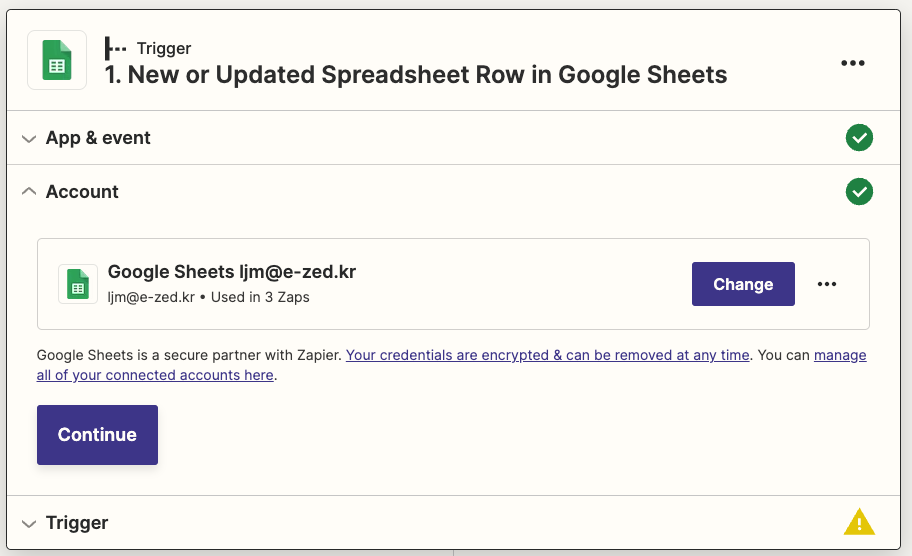Collapse the Account section chevron
The width and height of the screenshot is (912, 556).
click(29, 191)
